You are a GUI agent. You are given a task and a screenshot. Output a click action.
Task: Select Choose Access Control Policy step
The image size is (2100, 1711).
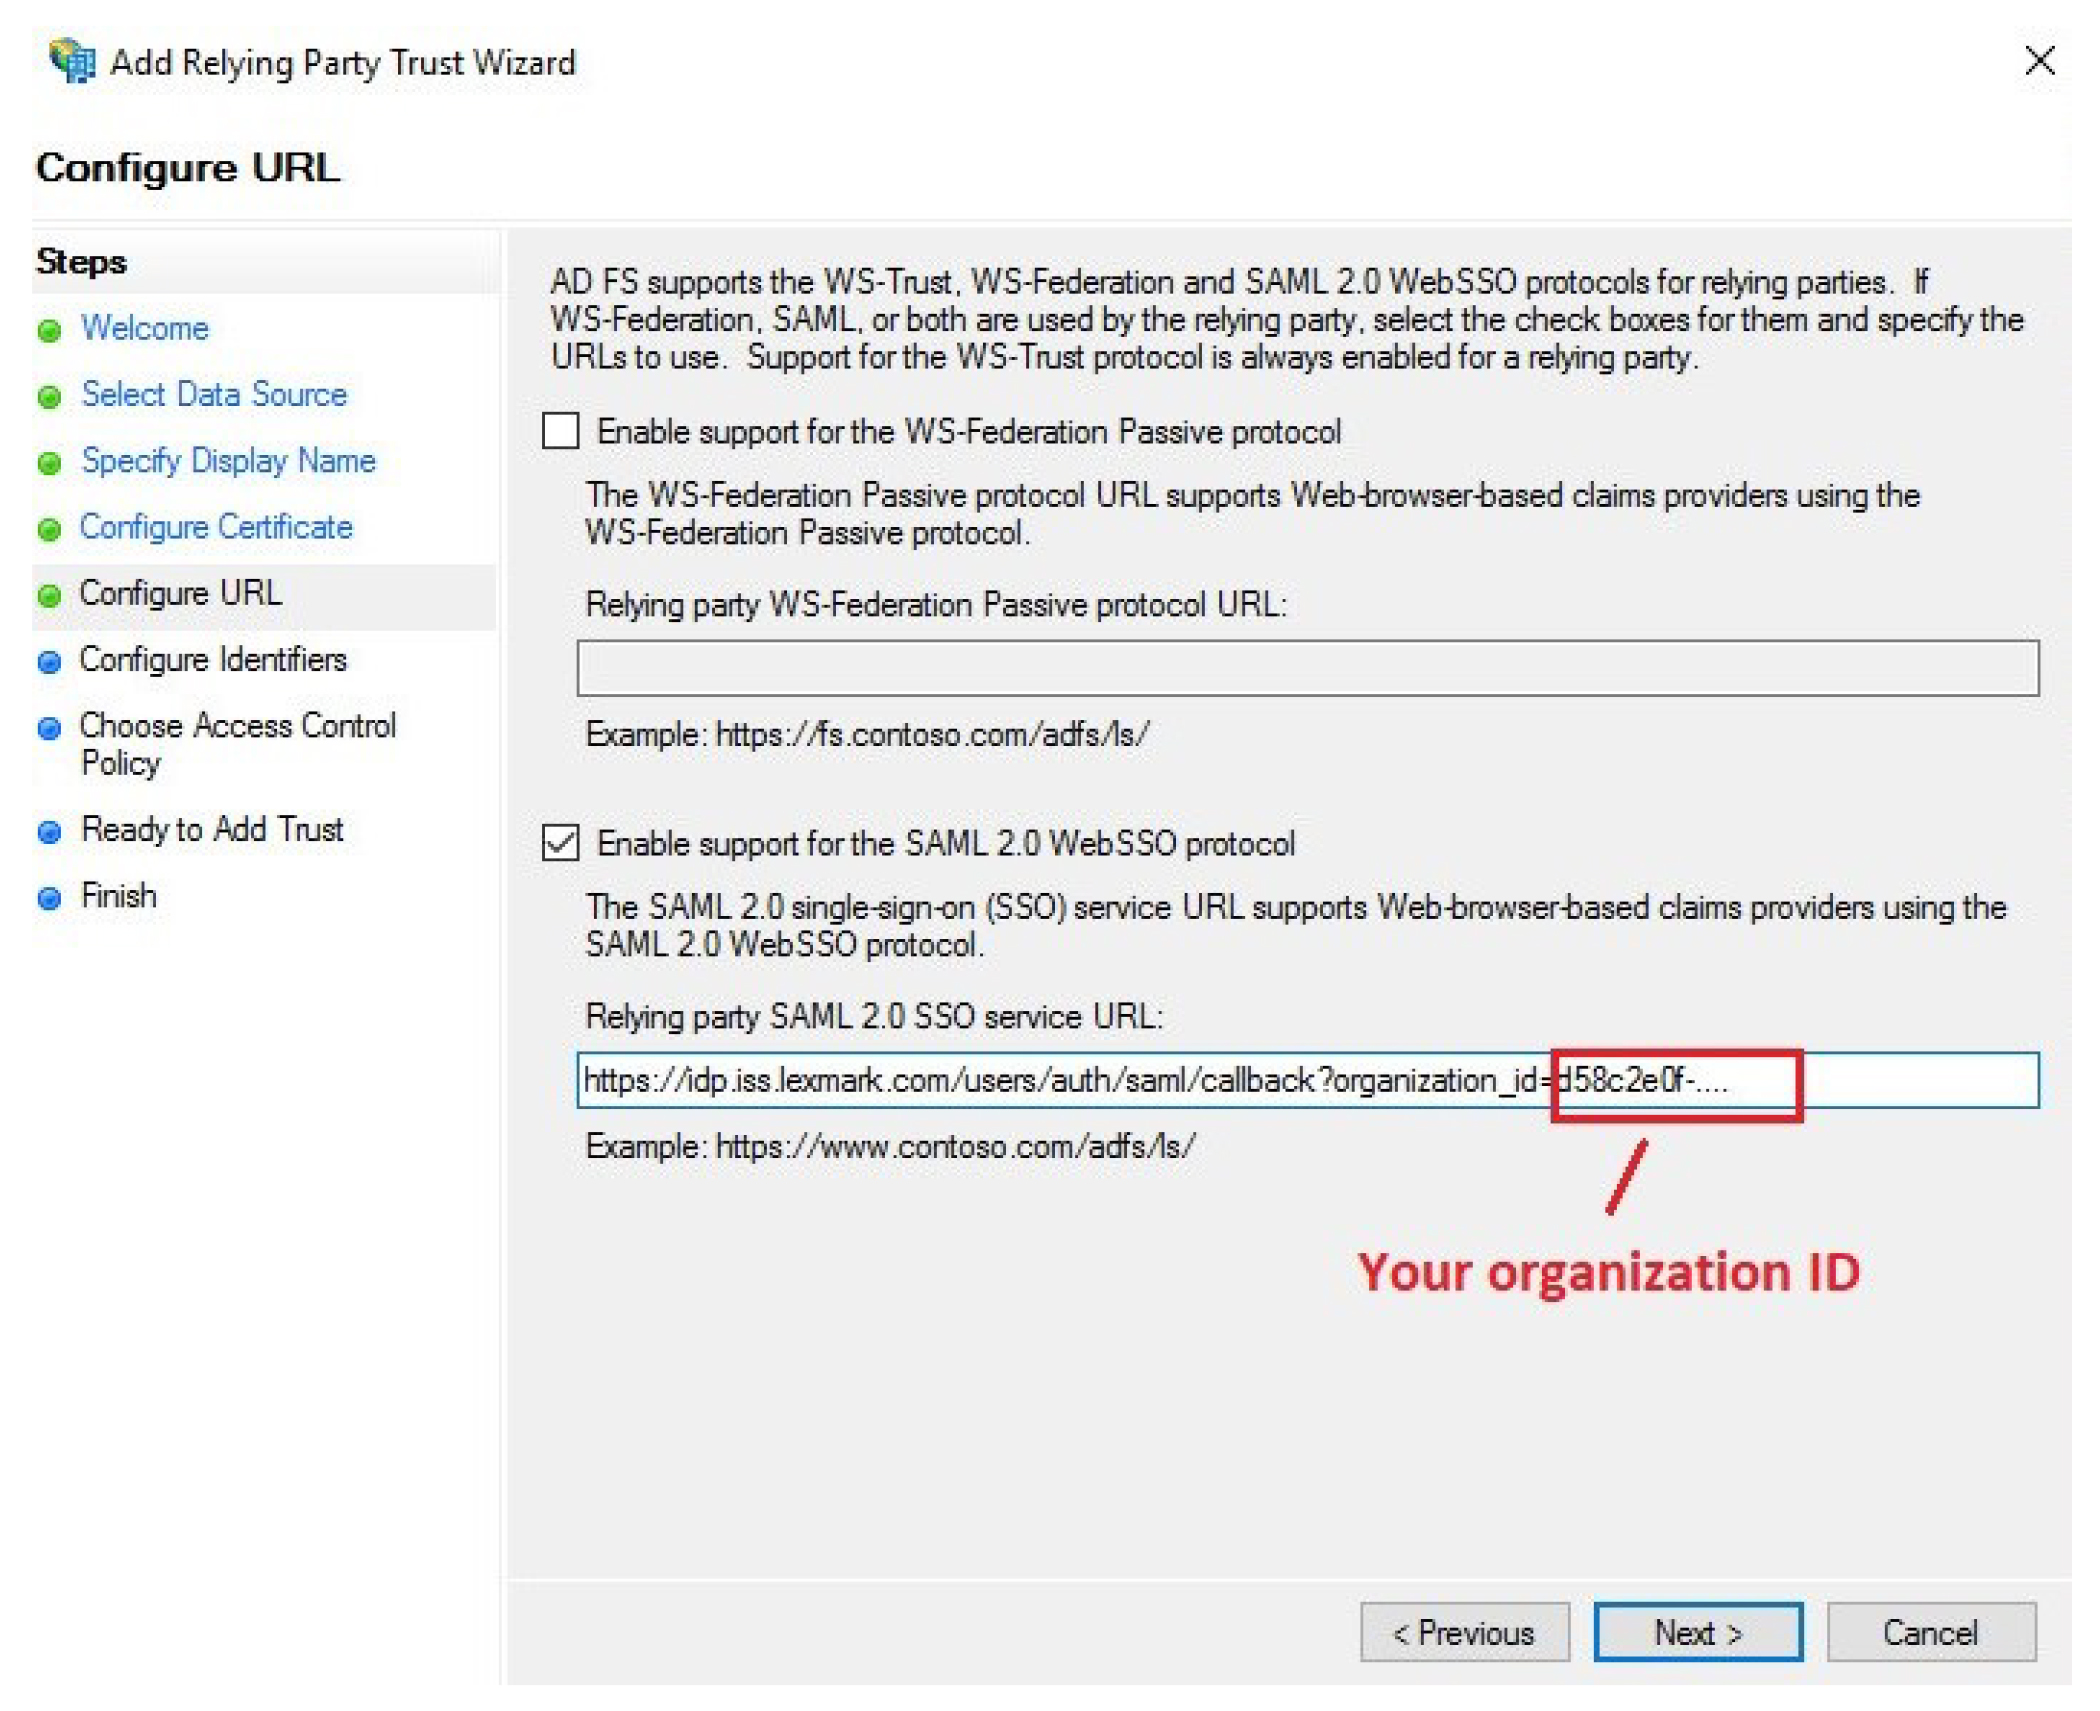click(x=238, y=744)
